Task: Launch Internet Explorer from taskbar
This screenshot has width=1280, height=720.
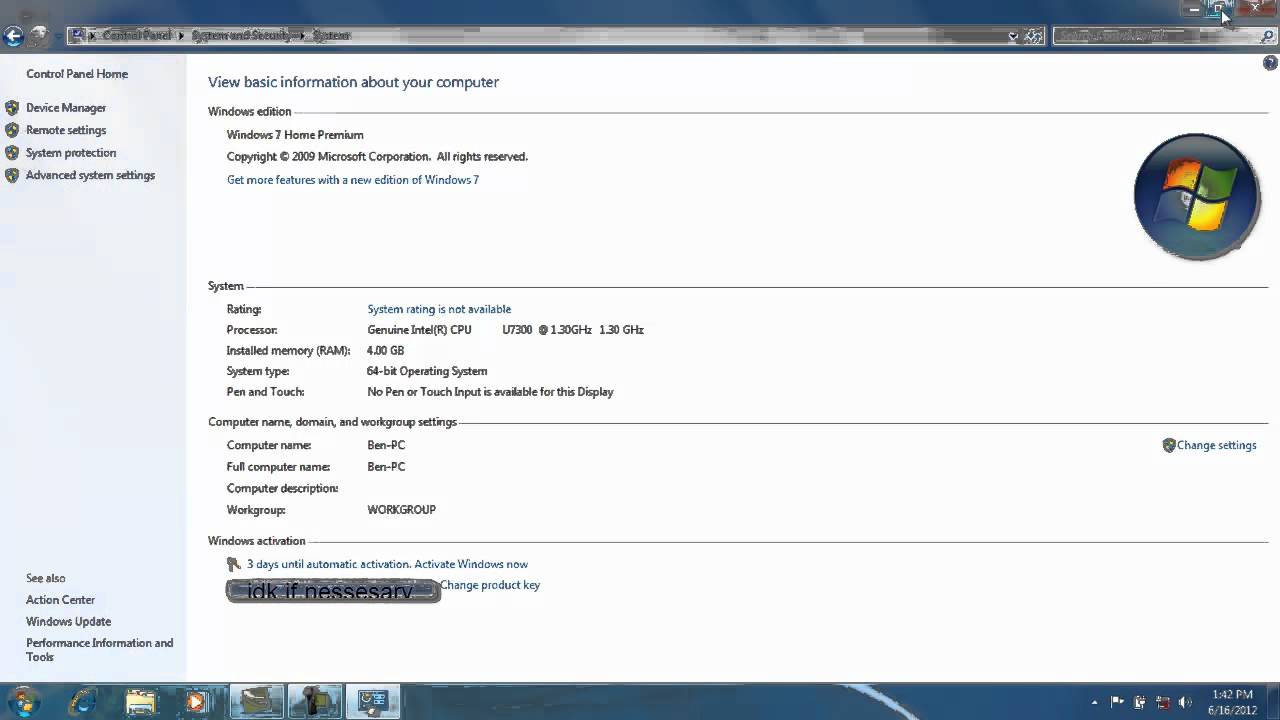Action: (83, 702)
